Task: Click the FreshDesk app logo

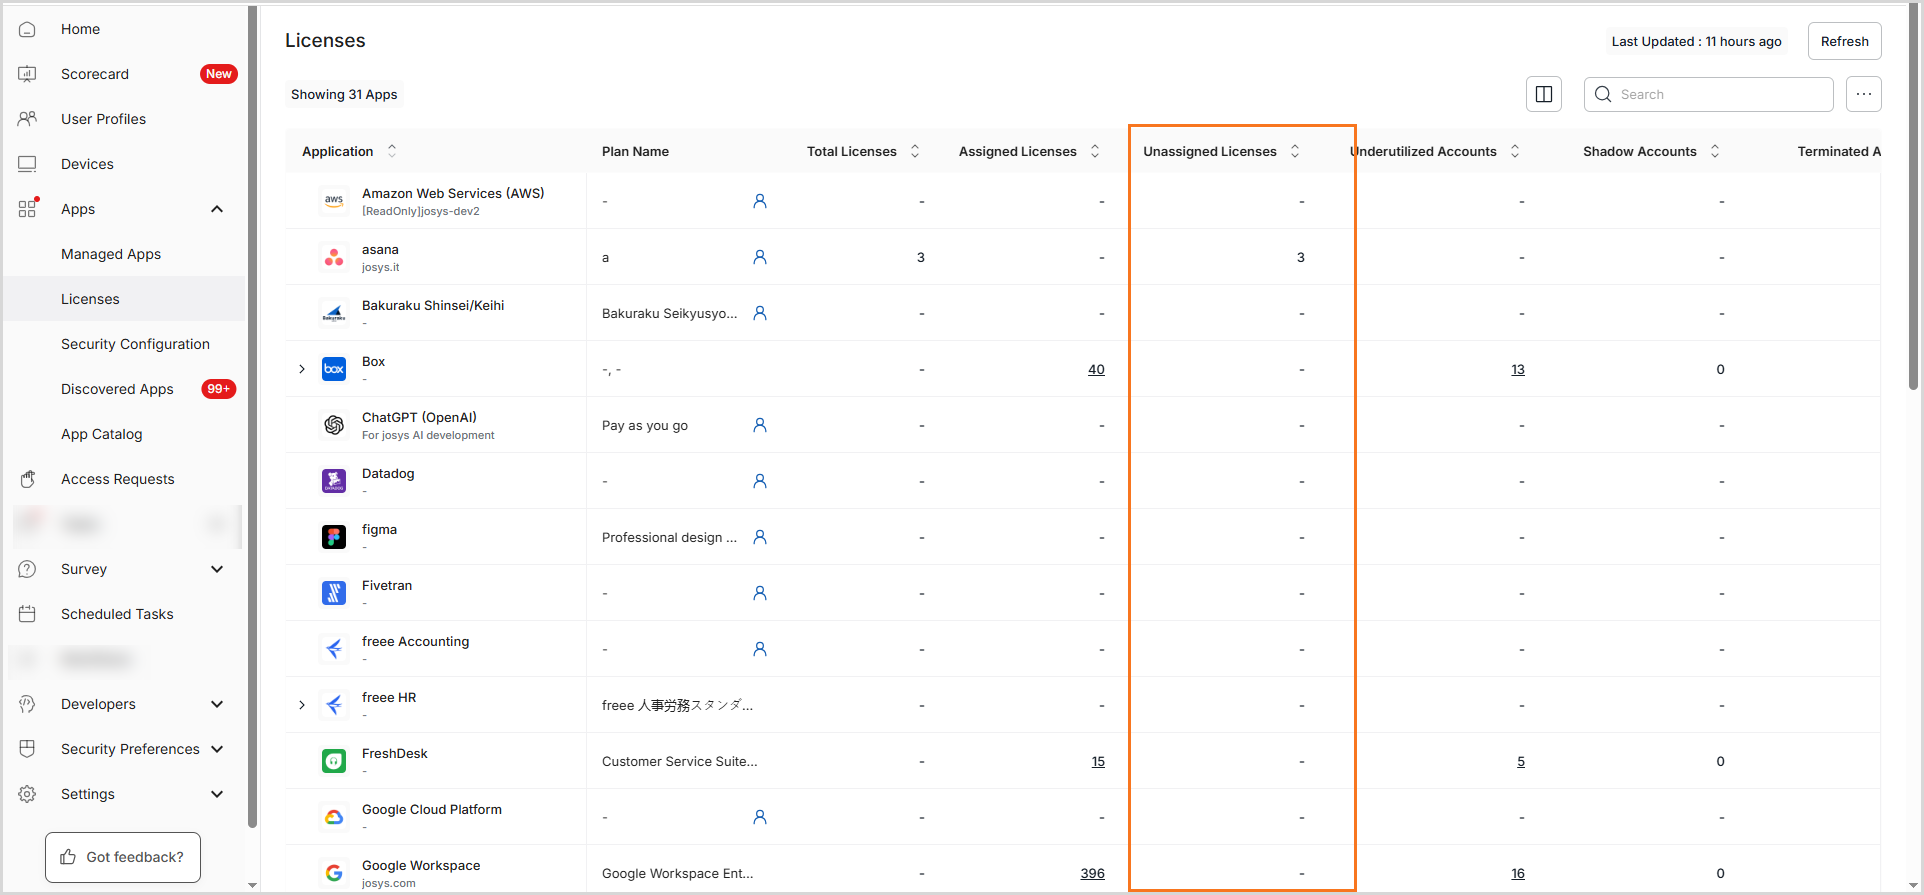Action: pyautogui.click(x=334, y=761)
